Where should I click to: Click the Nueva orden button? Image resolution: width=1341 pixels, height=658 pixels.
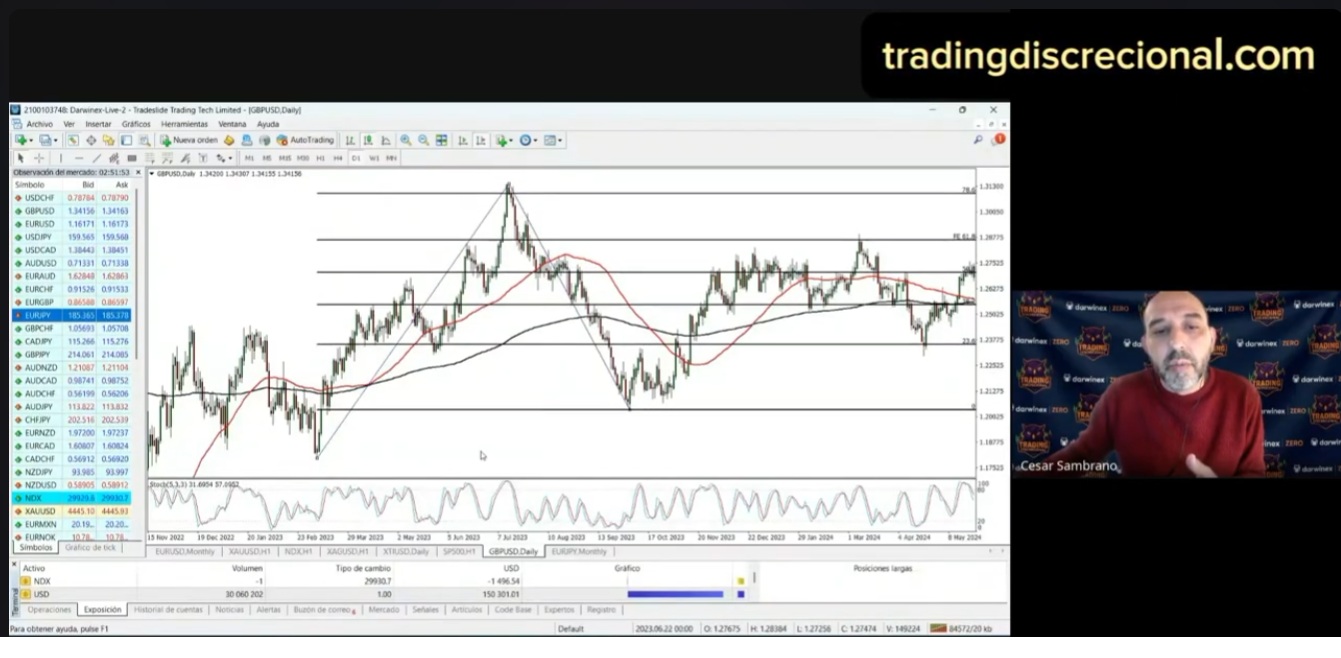click(188, 140)
